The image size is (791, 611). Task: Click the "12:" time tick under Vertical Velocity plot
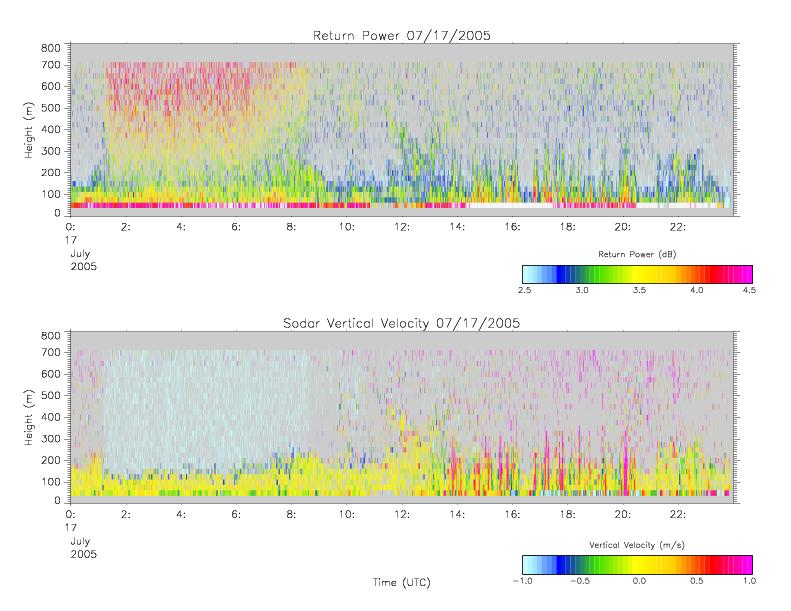coord(402,515)
